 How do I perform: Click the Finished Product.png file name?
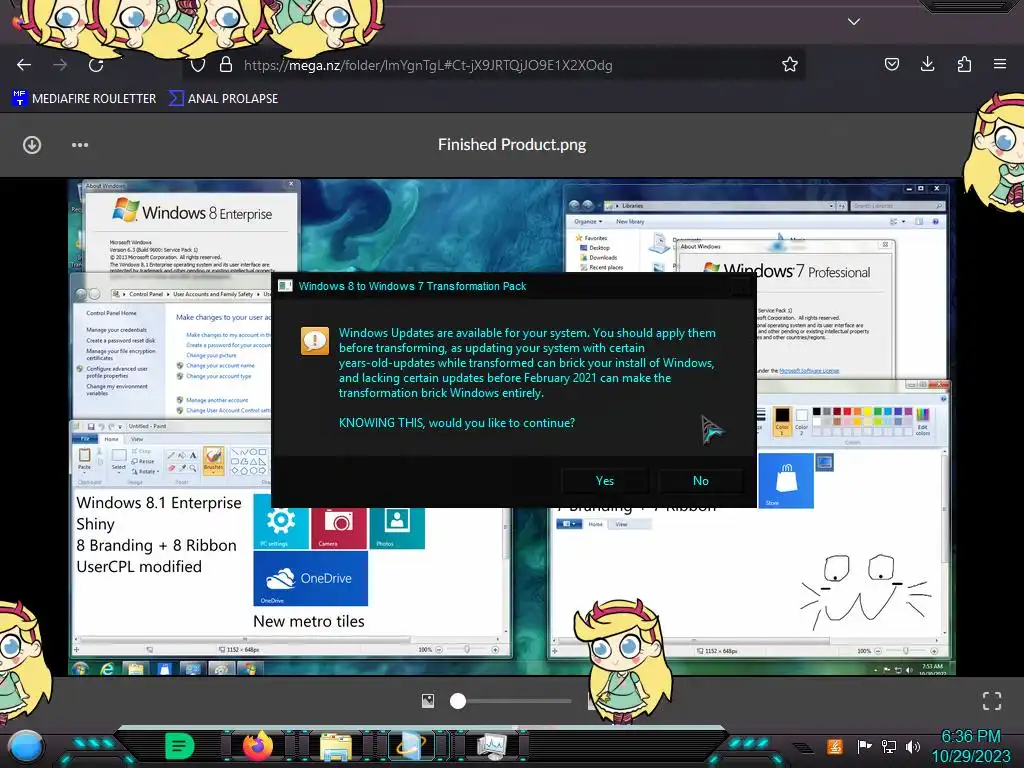[x=512, y=144]
